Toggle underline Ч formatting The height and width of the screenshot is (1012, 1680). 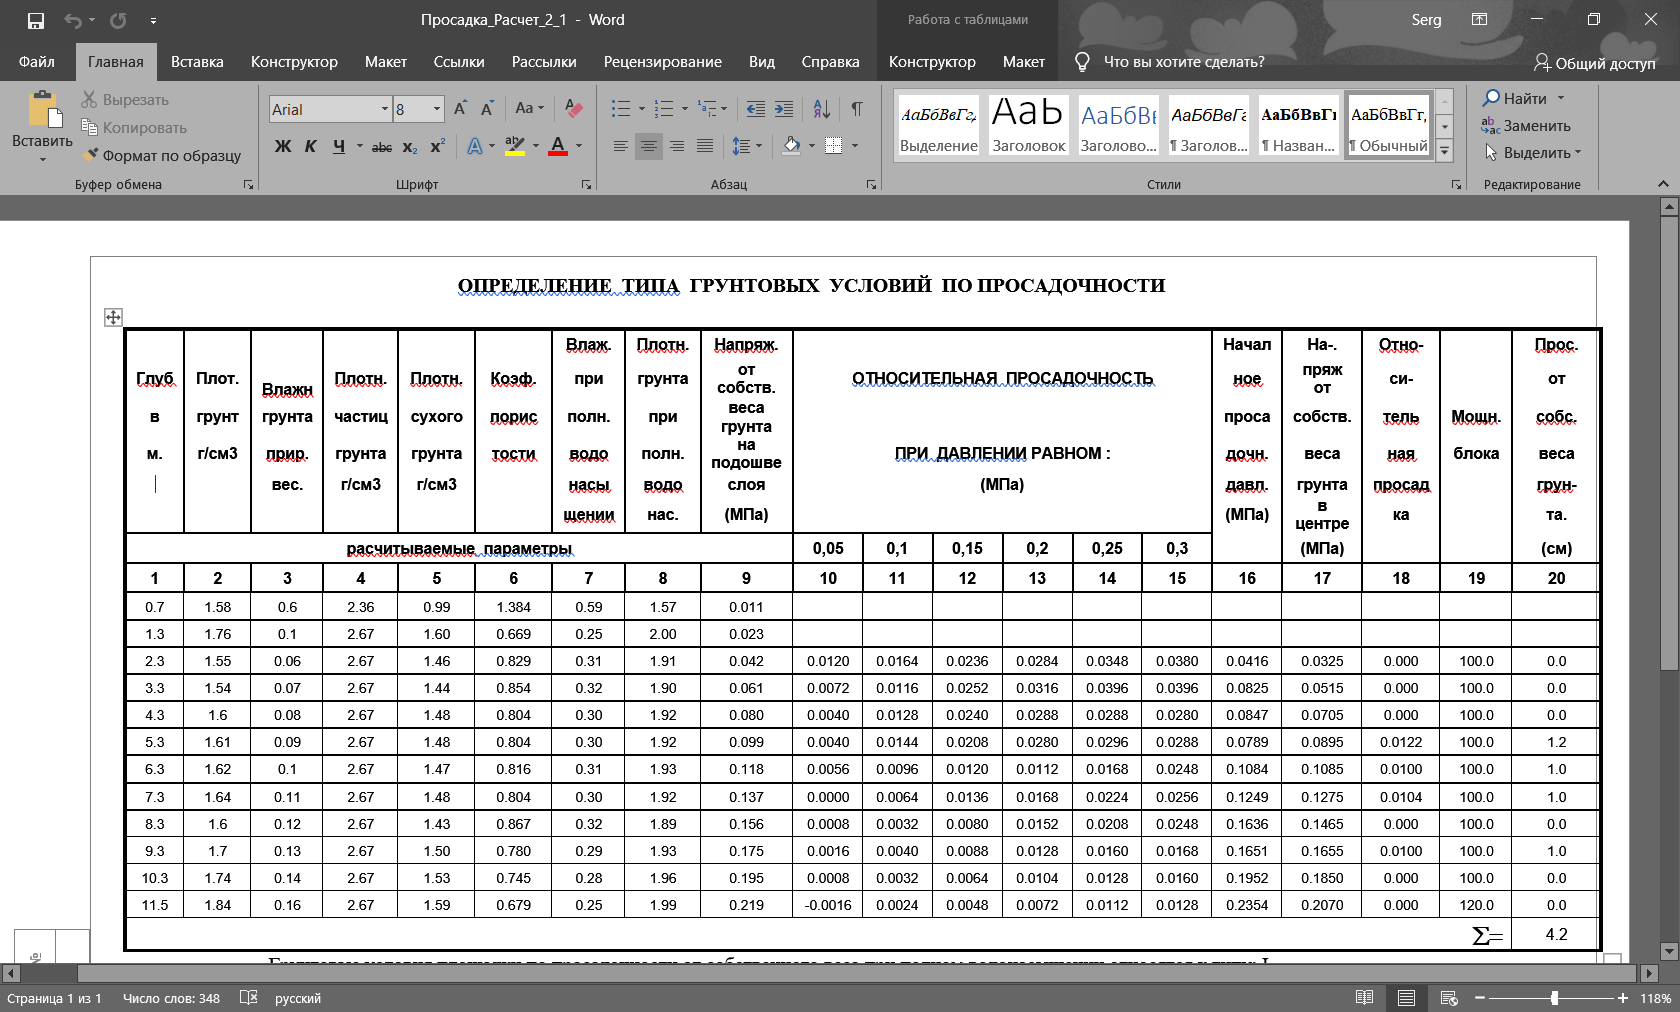point(339,146)
